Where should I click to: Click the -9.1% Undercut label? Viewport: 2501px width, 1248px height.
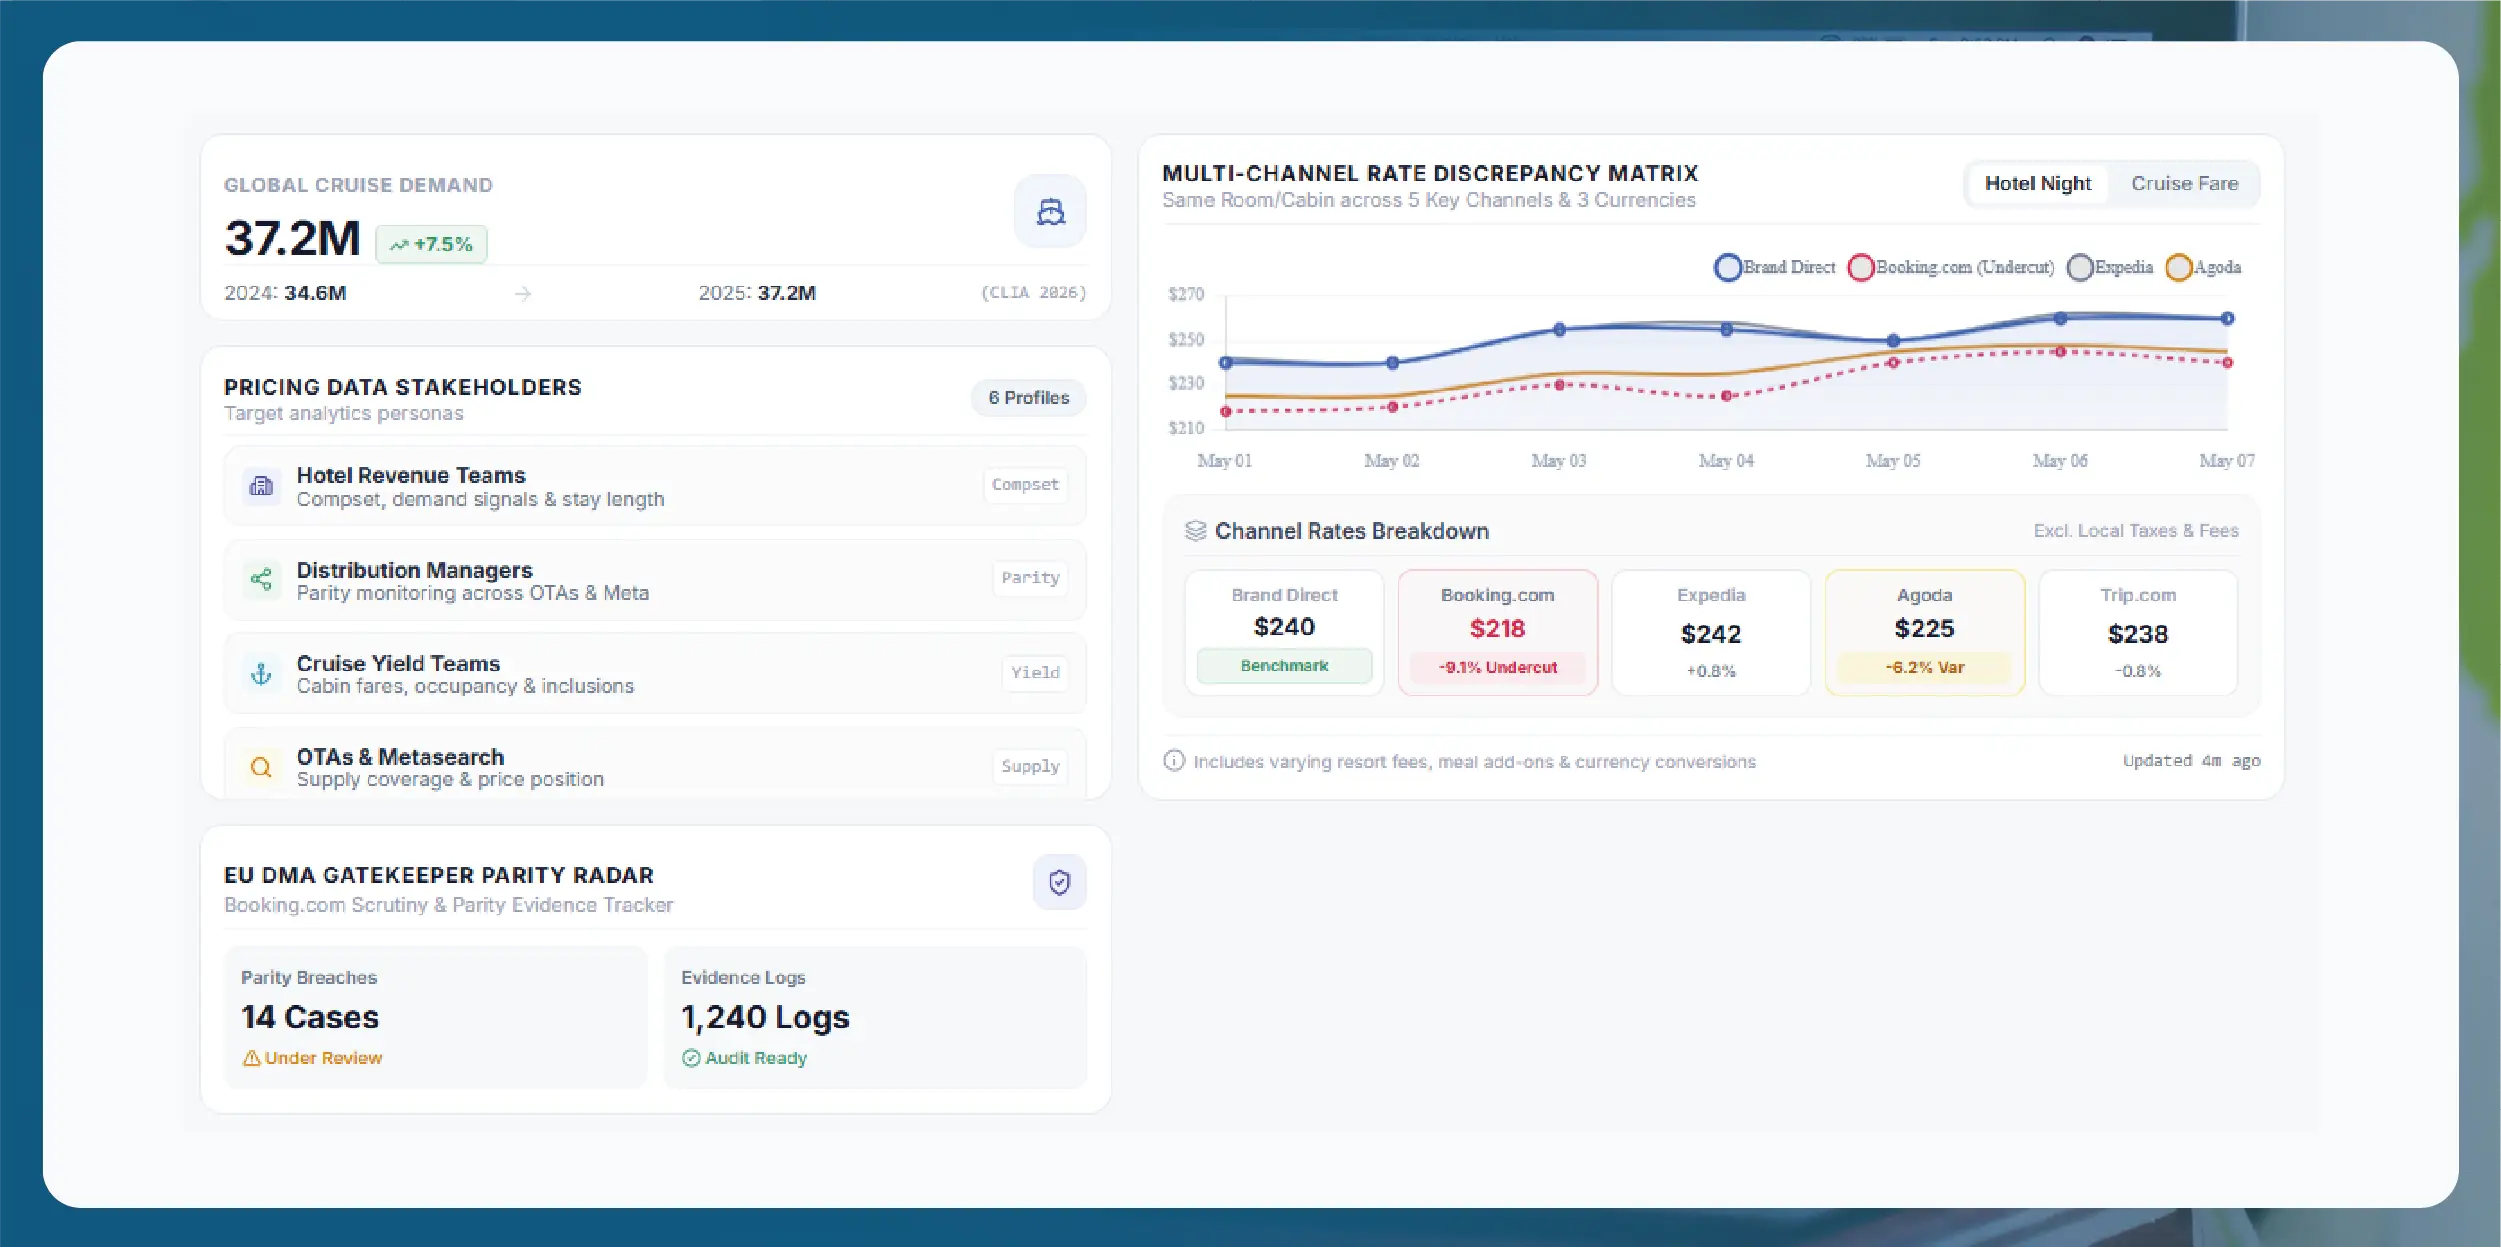click(x=1498, y=668)
